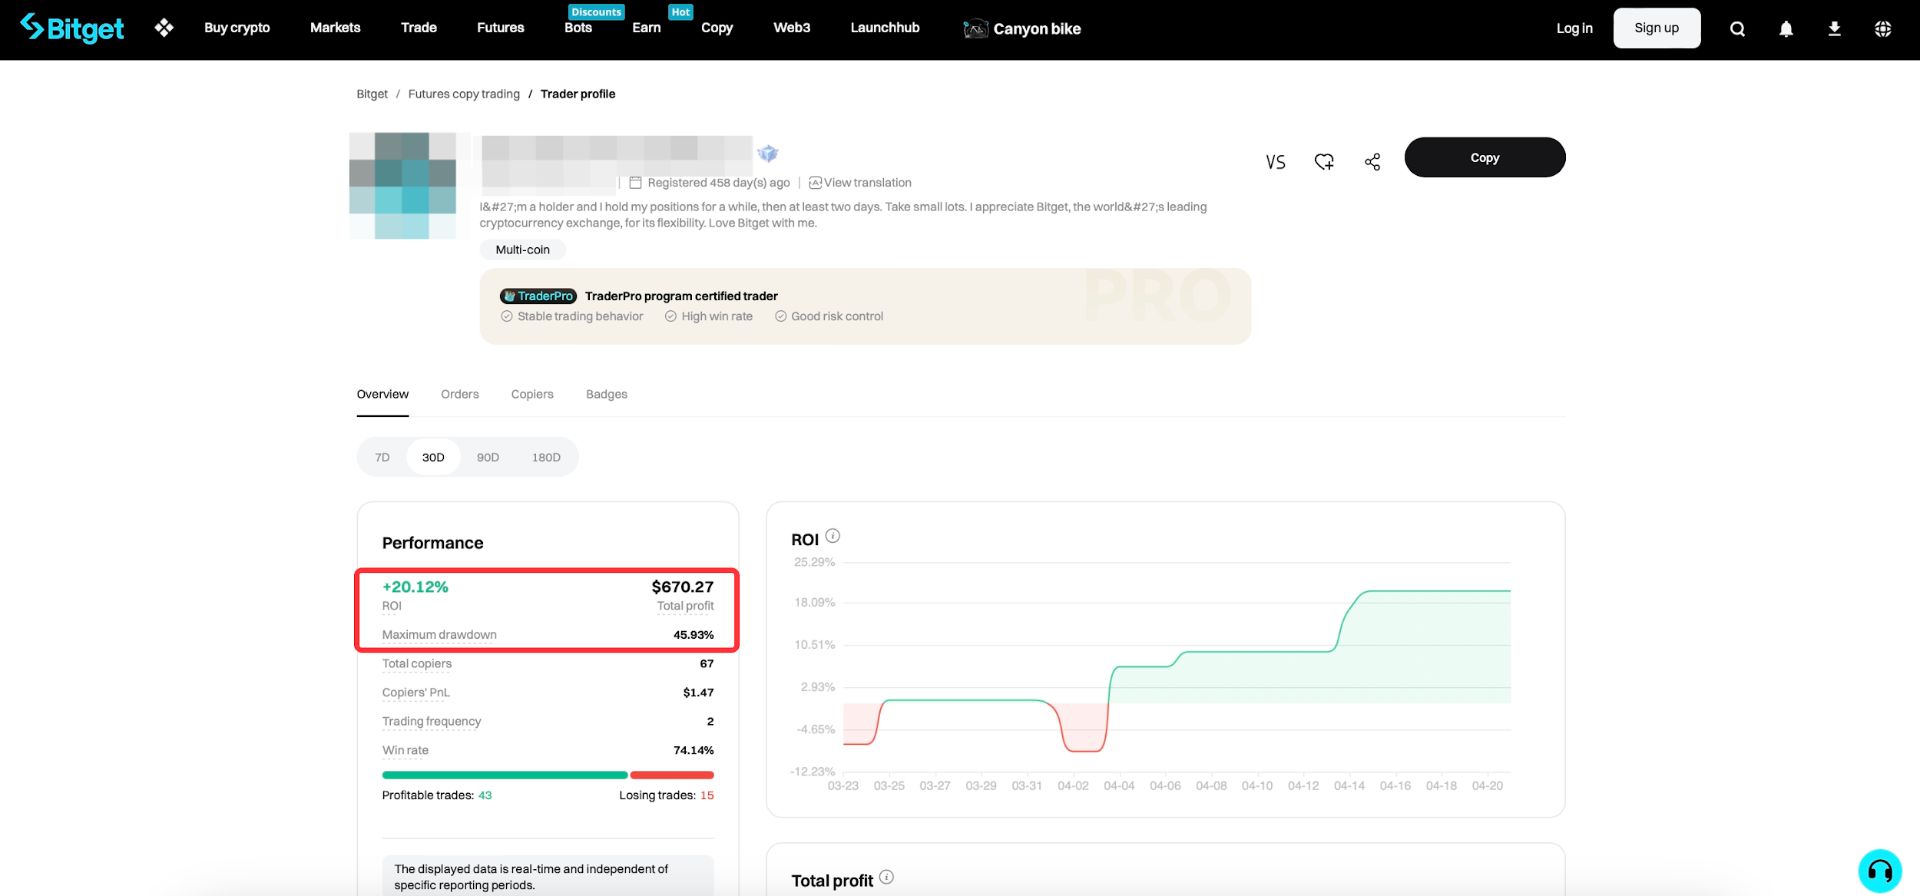The height and width of the screenshot is (896, 1920).
Task: Click the ROI chart 04-02 date
Action: click(x=1073, y=786)
